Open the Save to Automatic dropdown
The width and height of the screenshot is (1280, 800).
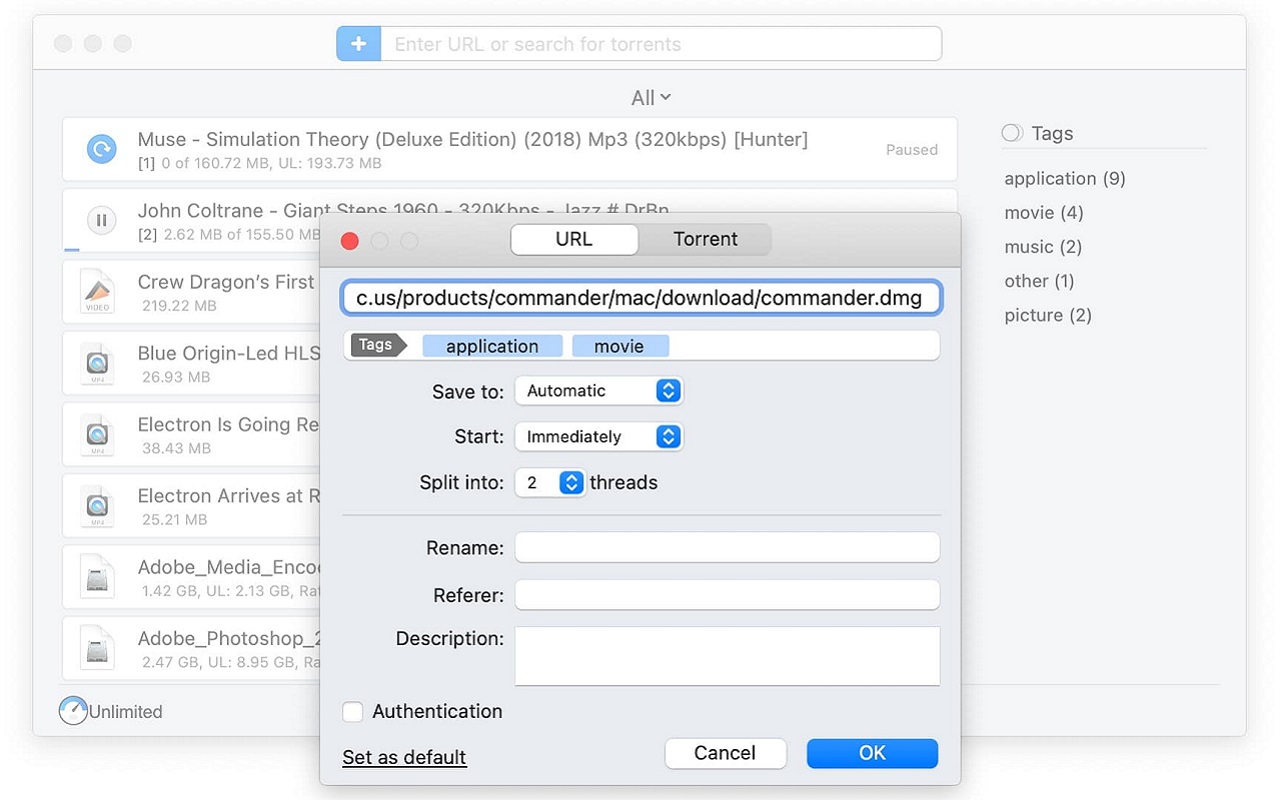[x=599, y=391]
